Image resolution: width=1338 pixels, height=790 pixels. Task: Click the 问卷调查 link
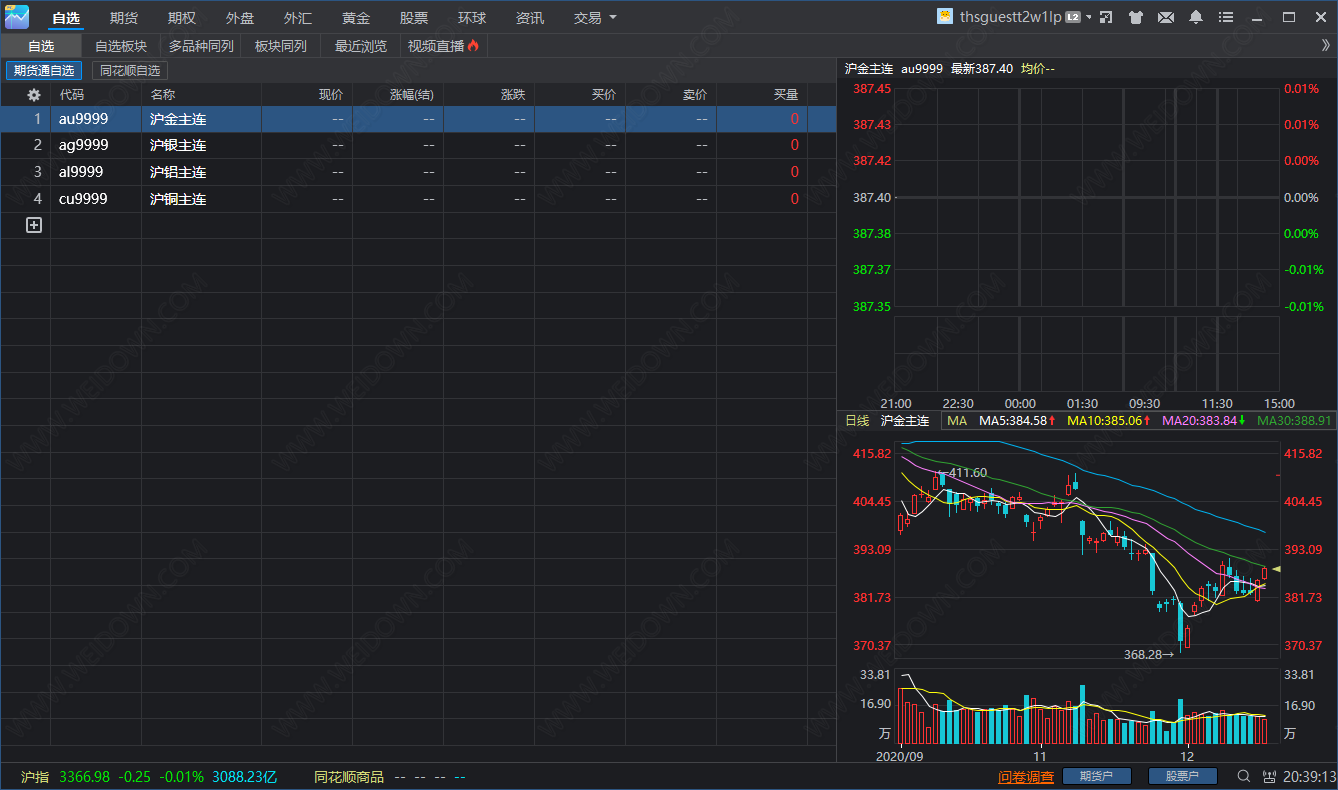pyautogui.click(x=1026, y=777)
